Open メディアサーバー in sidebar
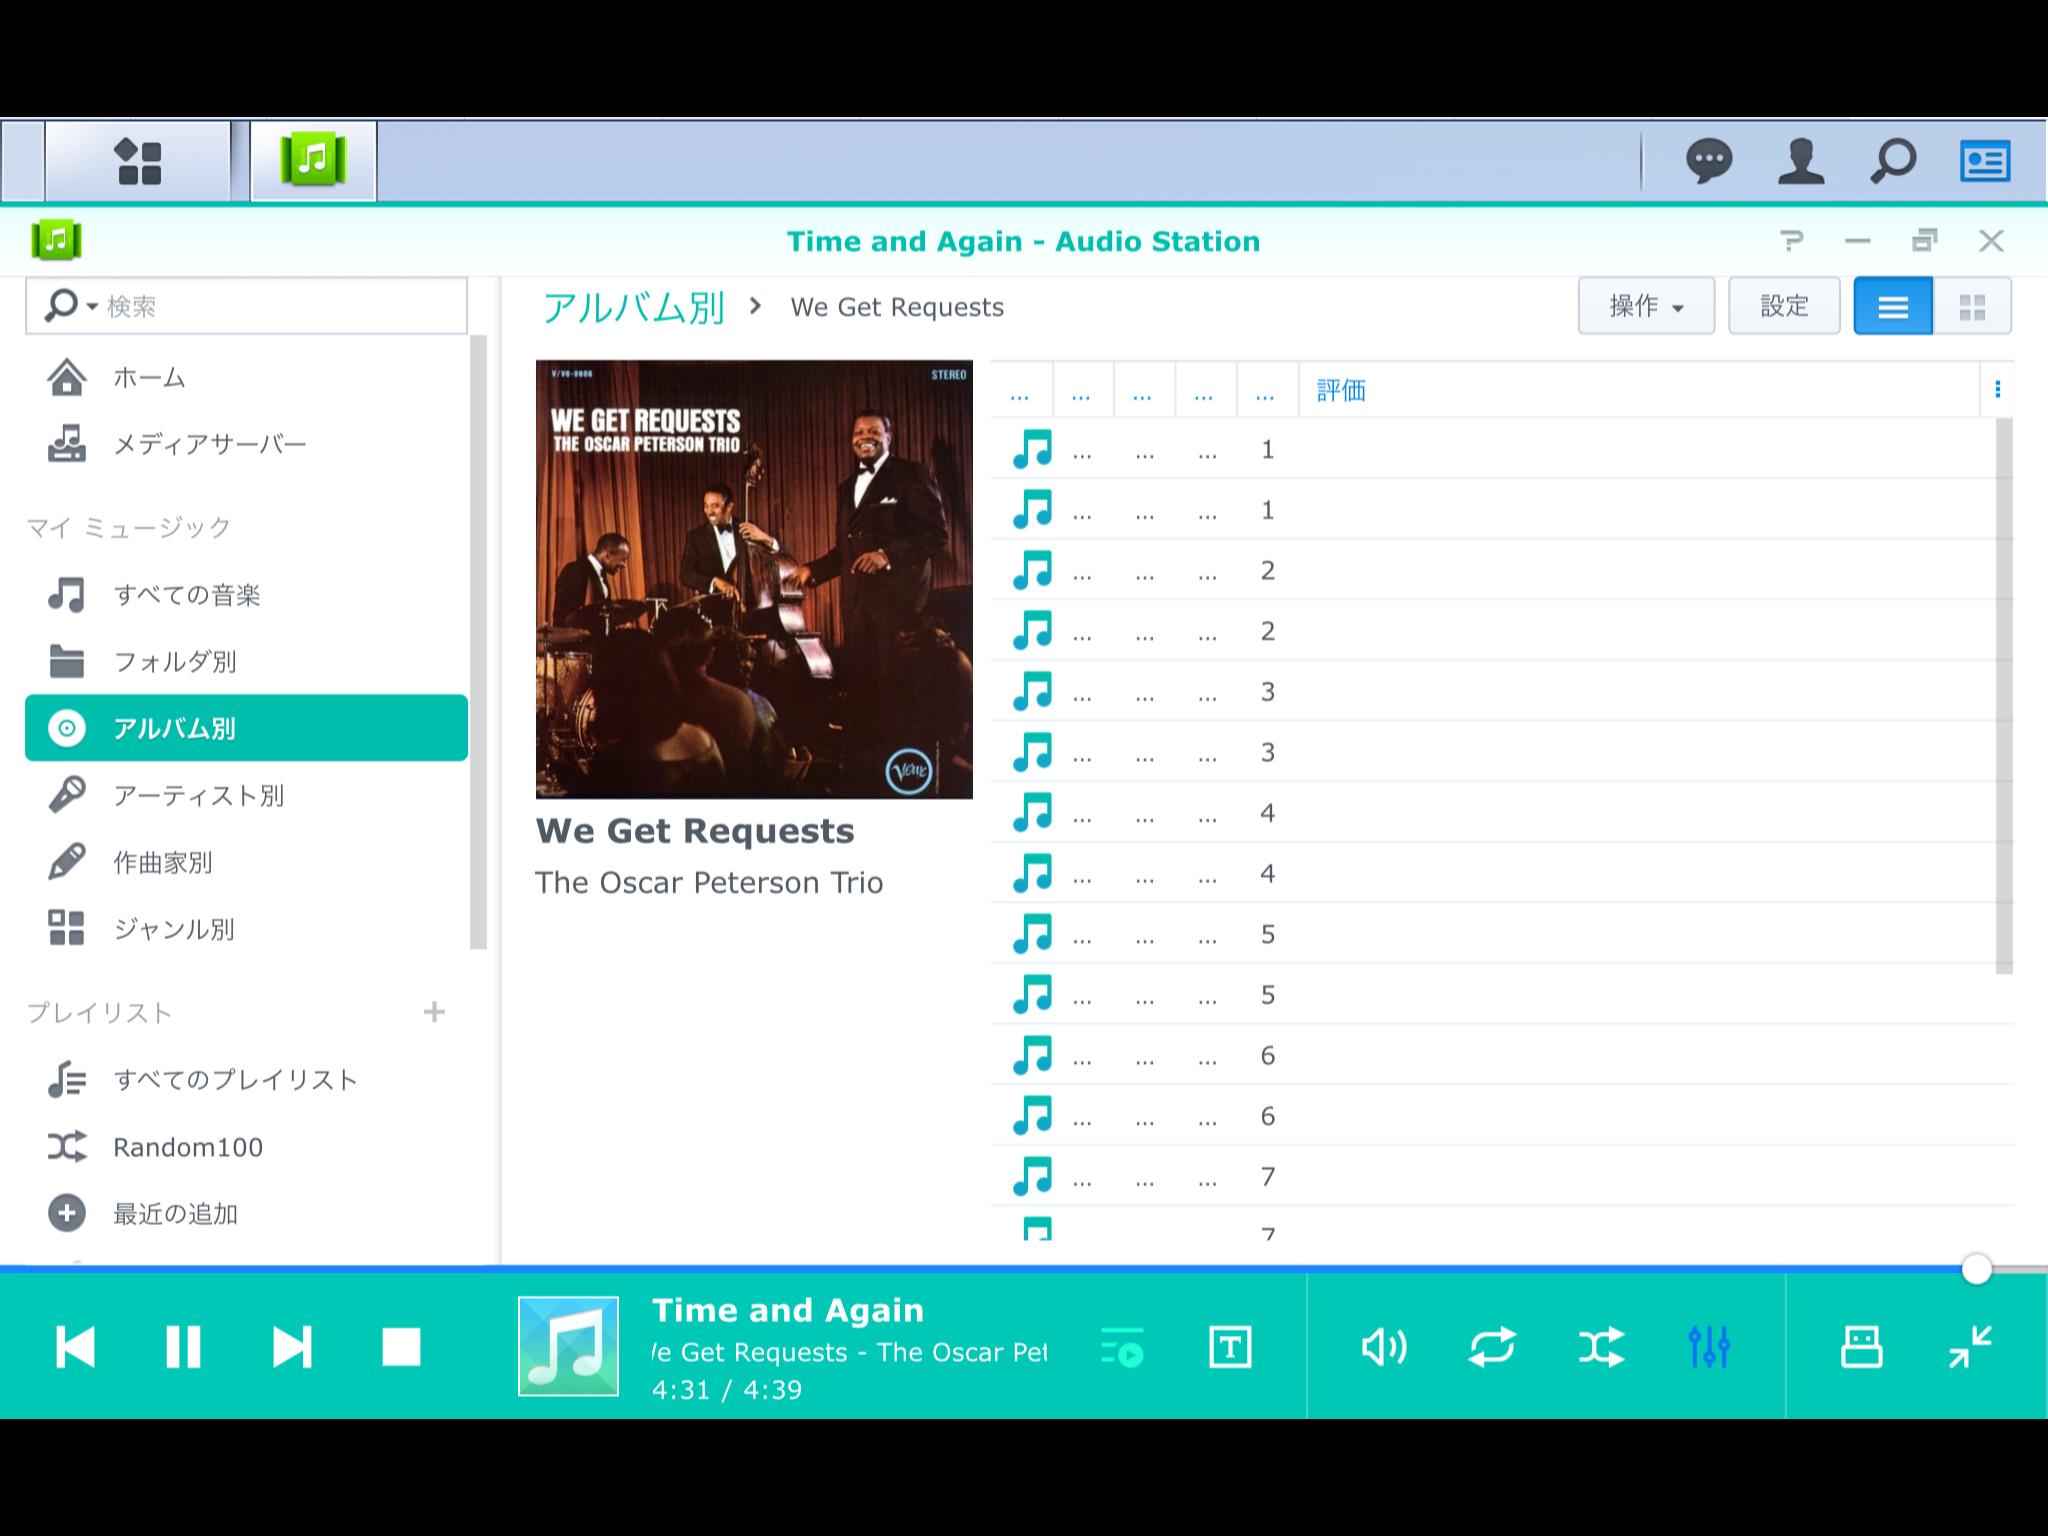Image resolution: width=2048 pixels, height=1536 pixels. point(246,444)
